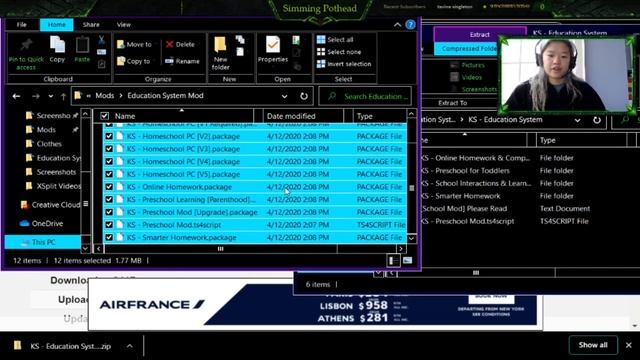Screen dimensions: 640x360
Task: Switch to the Share ribbon tab
Action: click(91, 24)
